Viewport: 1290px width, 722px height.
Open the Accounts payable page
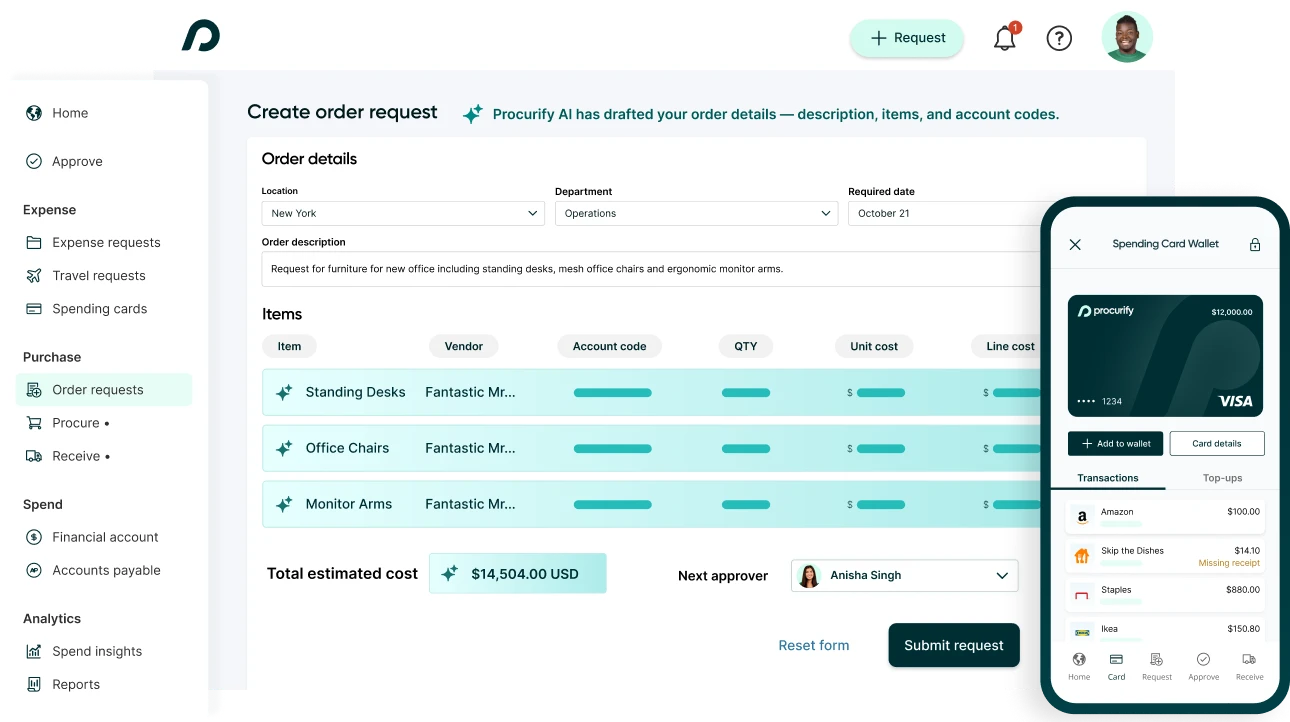coord(105,570)
